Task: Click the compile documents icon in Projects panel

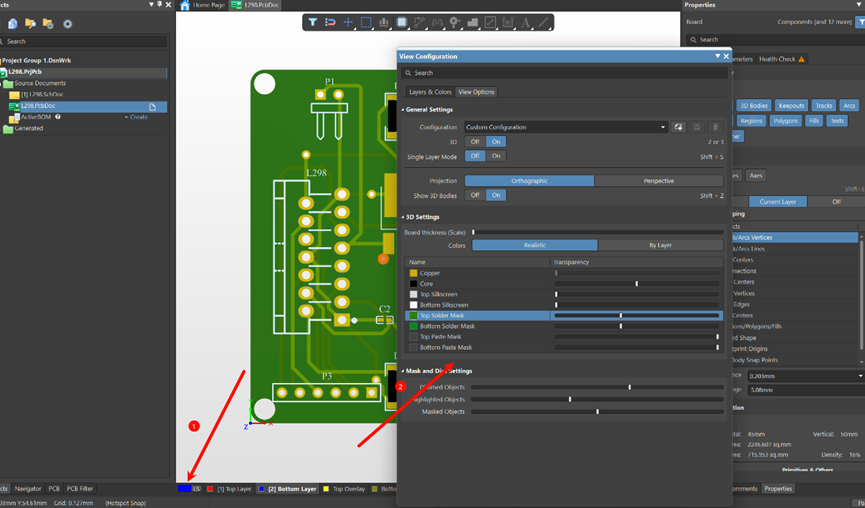Action: pos(13,24)
